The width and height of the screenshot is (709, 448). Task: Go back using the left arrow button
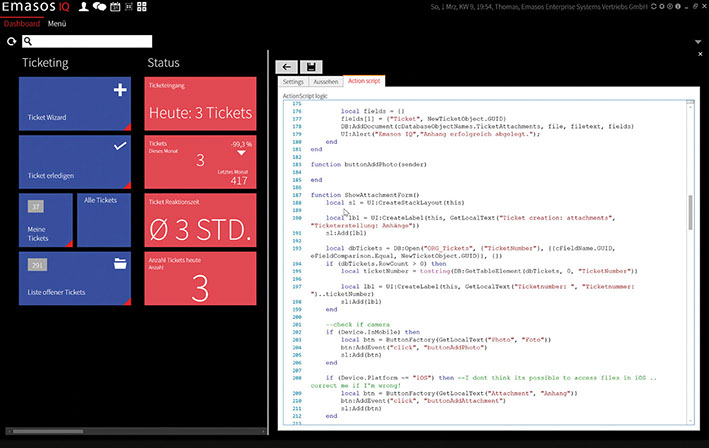pos(287,66)
